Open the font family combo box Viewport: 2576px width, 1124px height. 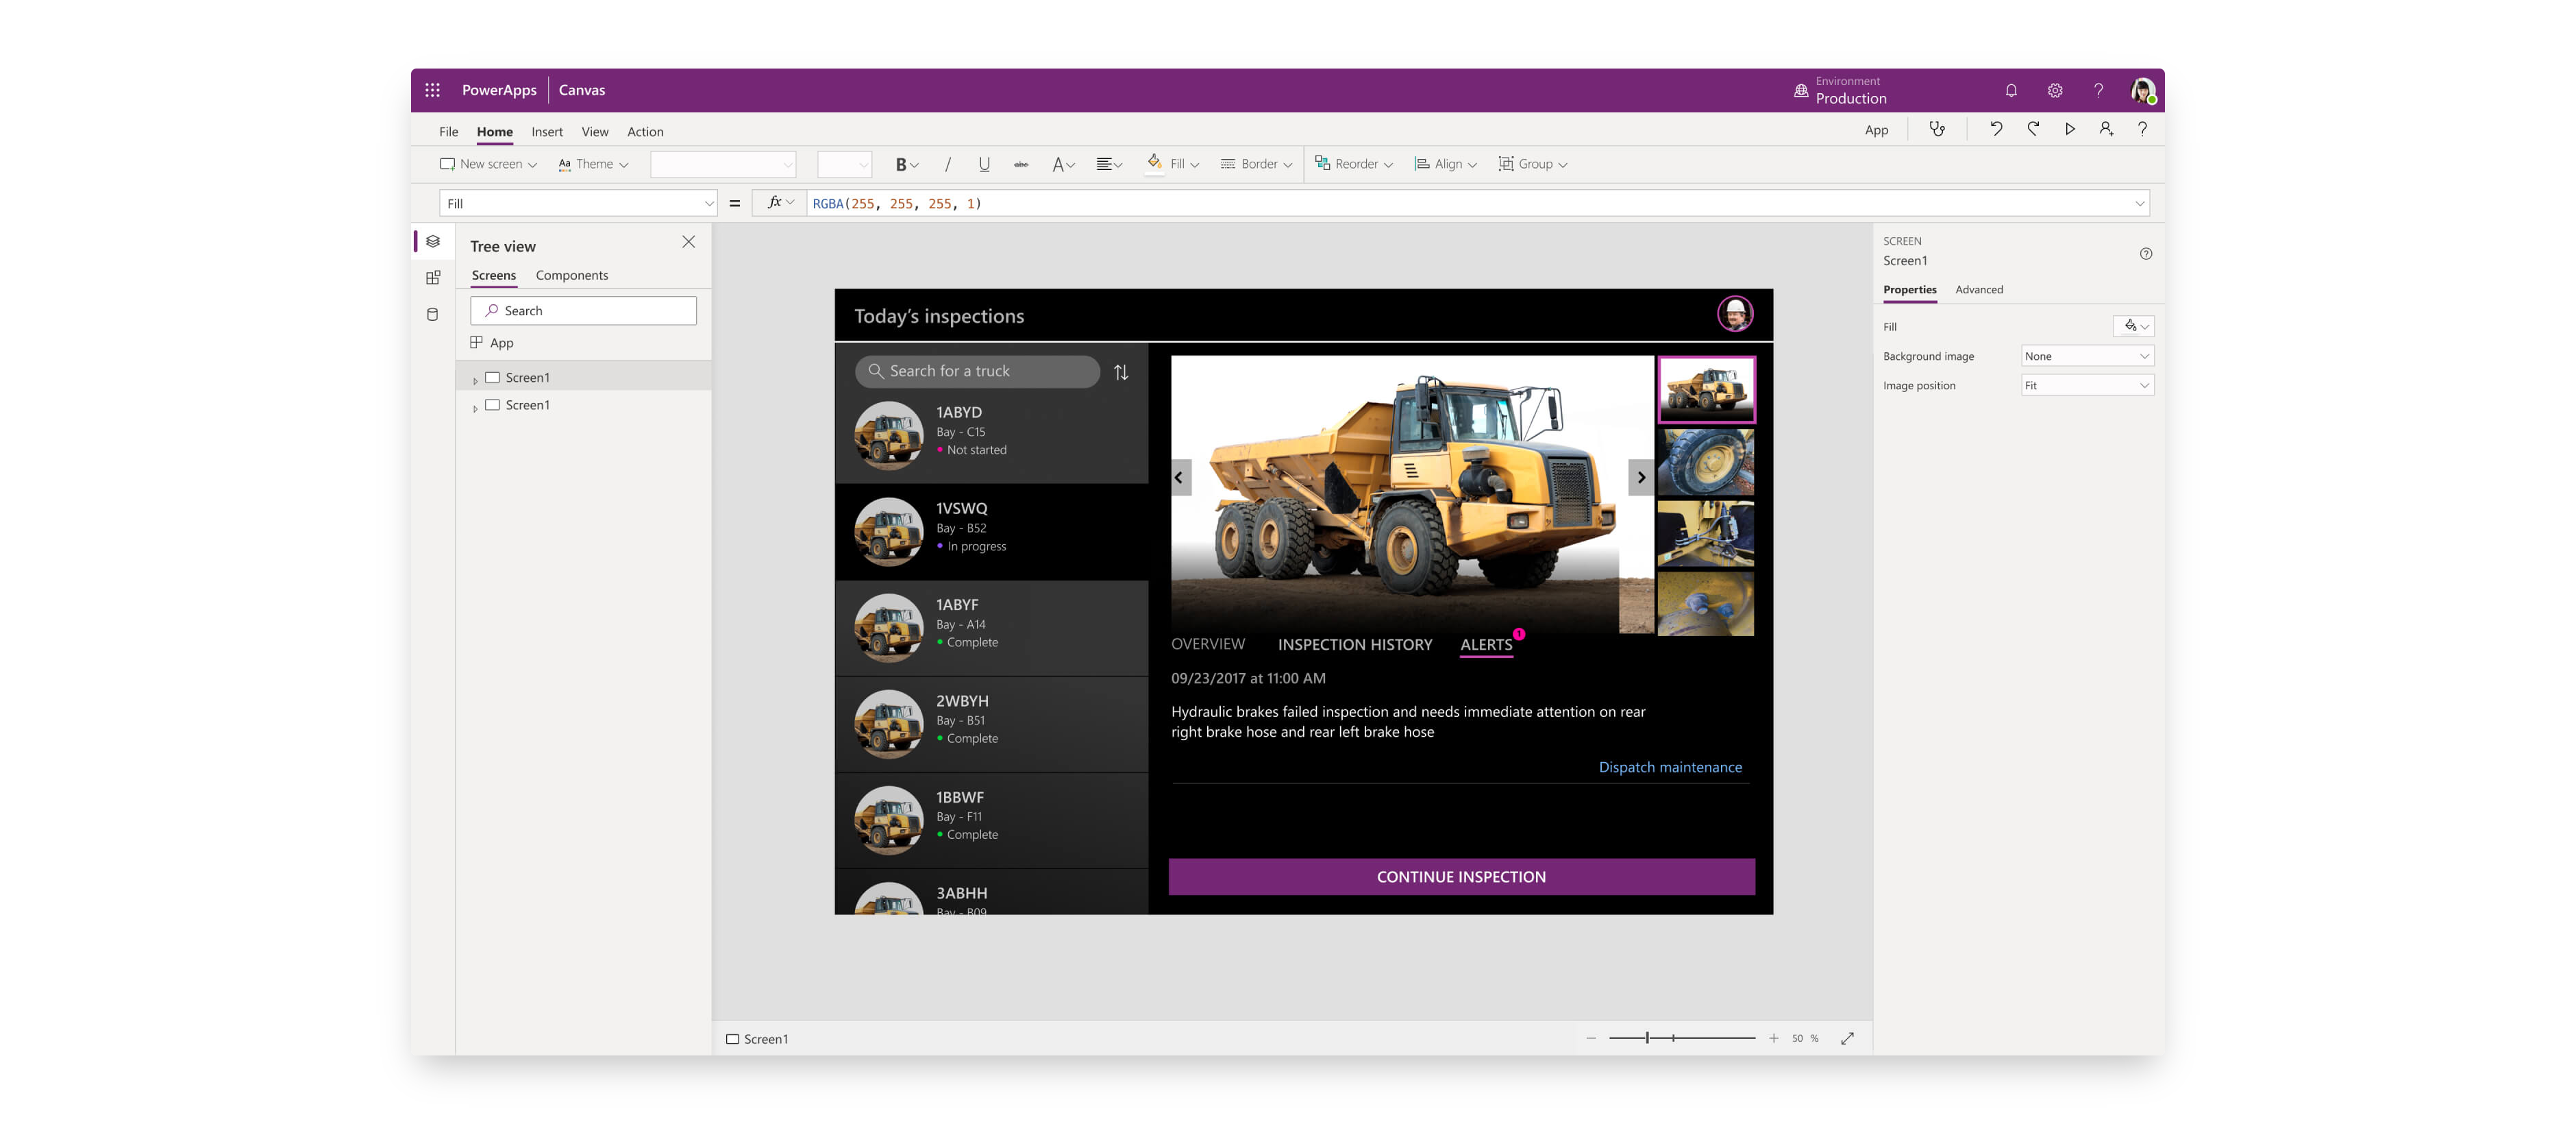(x=722, y=164)
